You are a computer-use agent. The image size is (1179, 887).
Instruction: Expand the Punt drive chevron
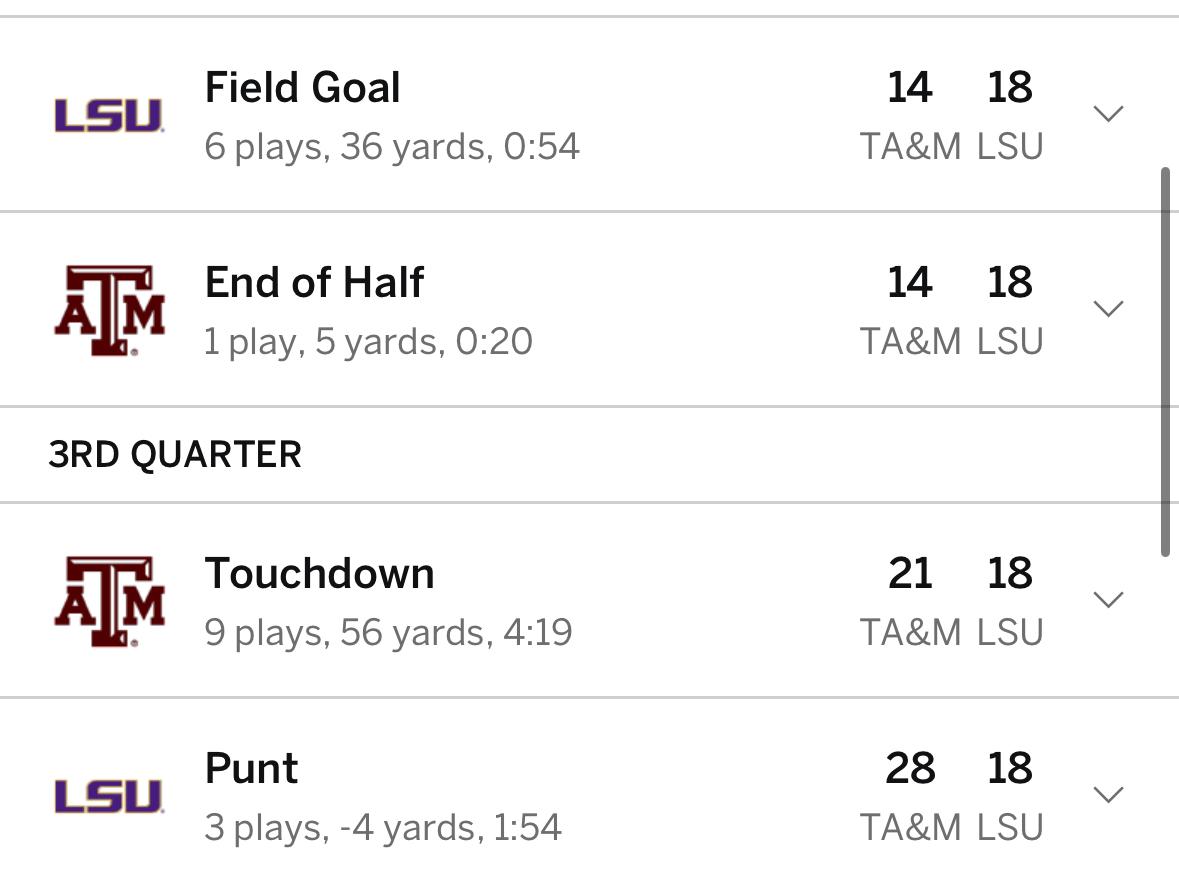(x=1108, y=795)
